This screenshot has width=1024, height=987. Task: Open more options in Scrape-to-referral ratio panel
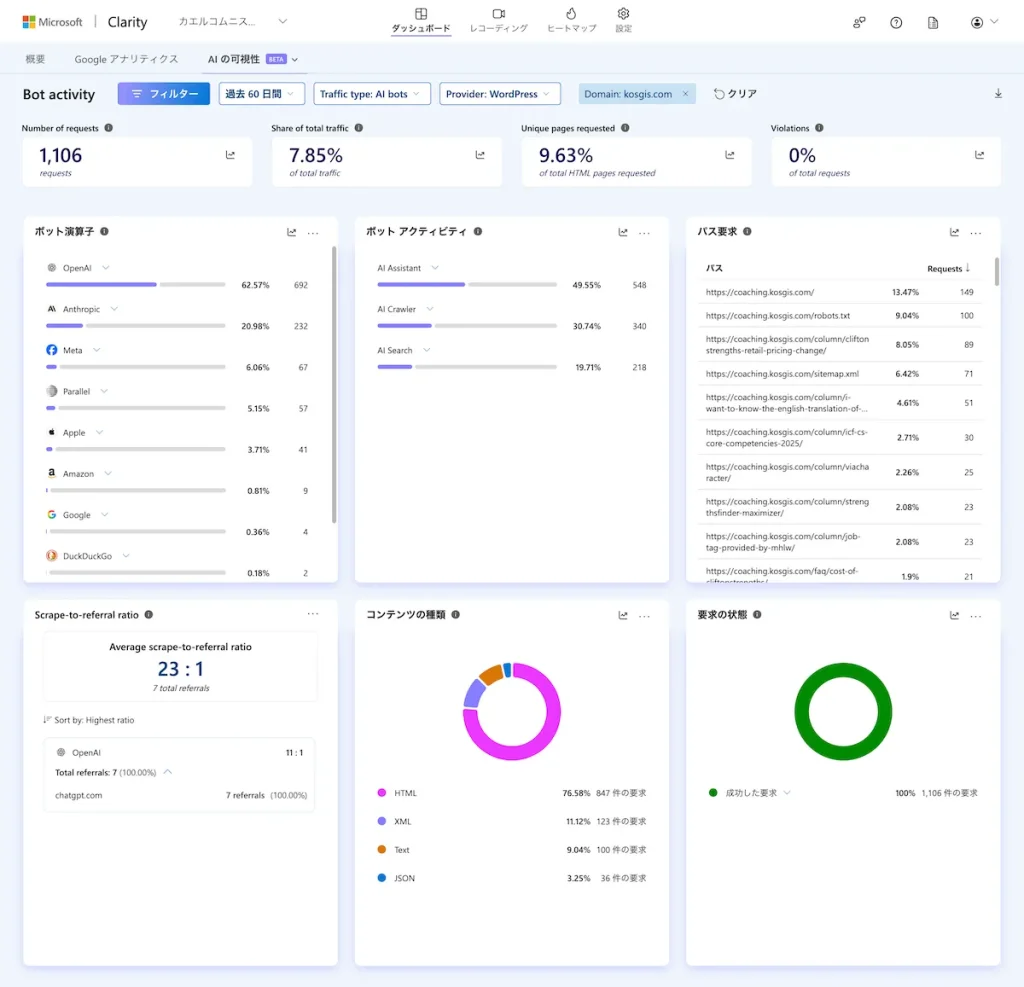pos(313,614)
